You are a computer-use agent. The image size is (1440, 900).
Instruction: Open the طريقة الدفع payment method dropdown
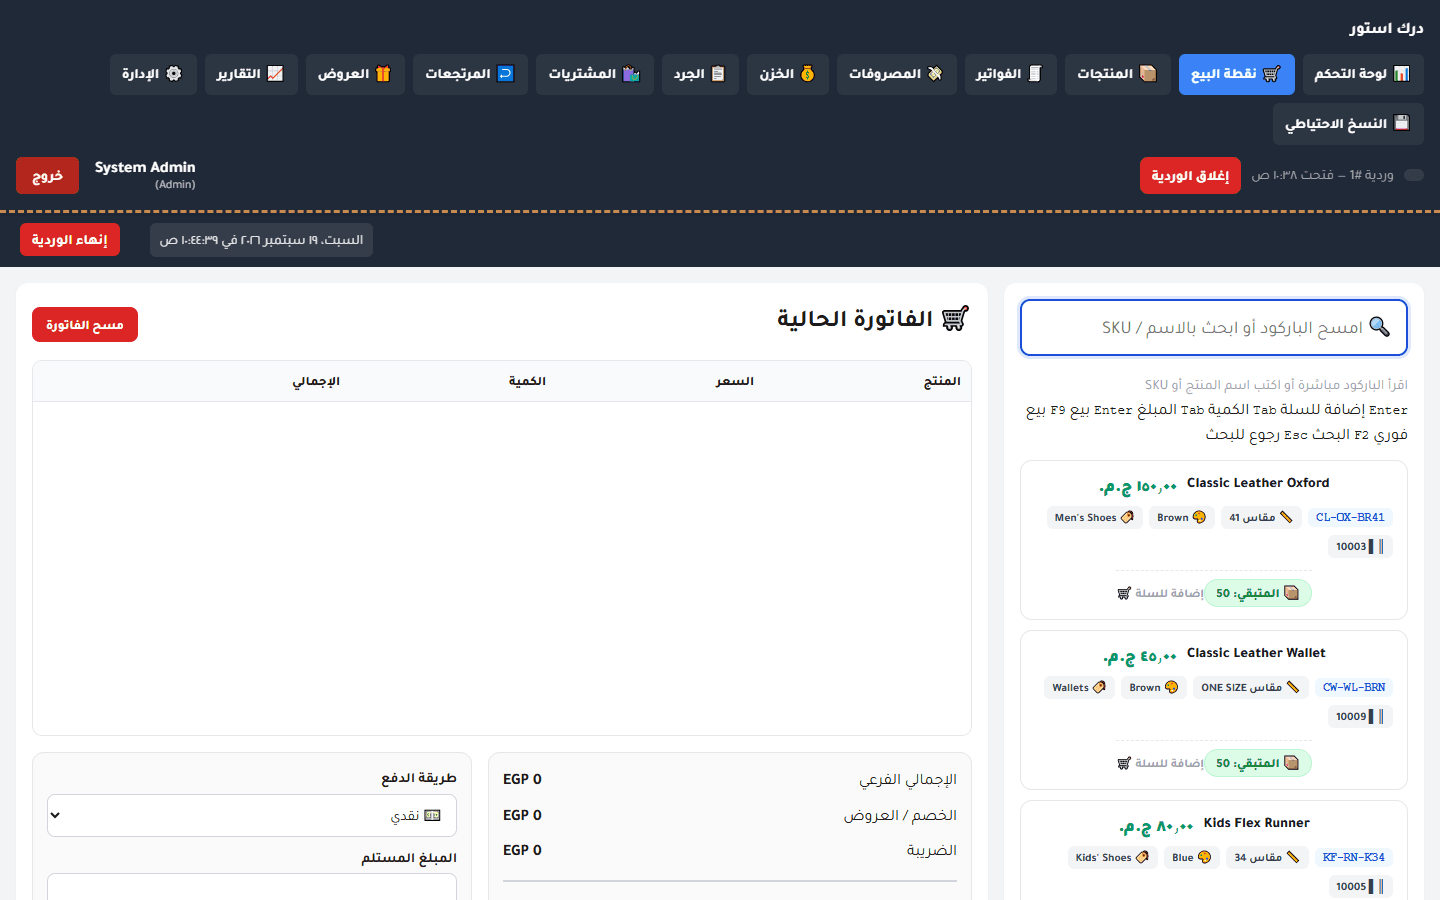pos(252,816)
